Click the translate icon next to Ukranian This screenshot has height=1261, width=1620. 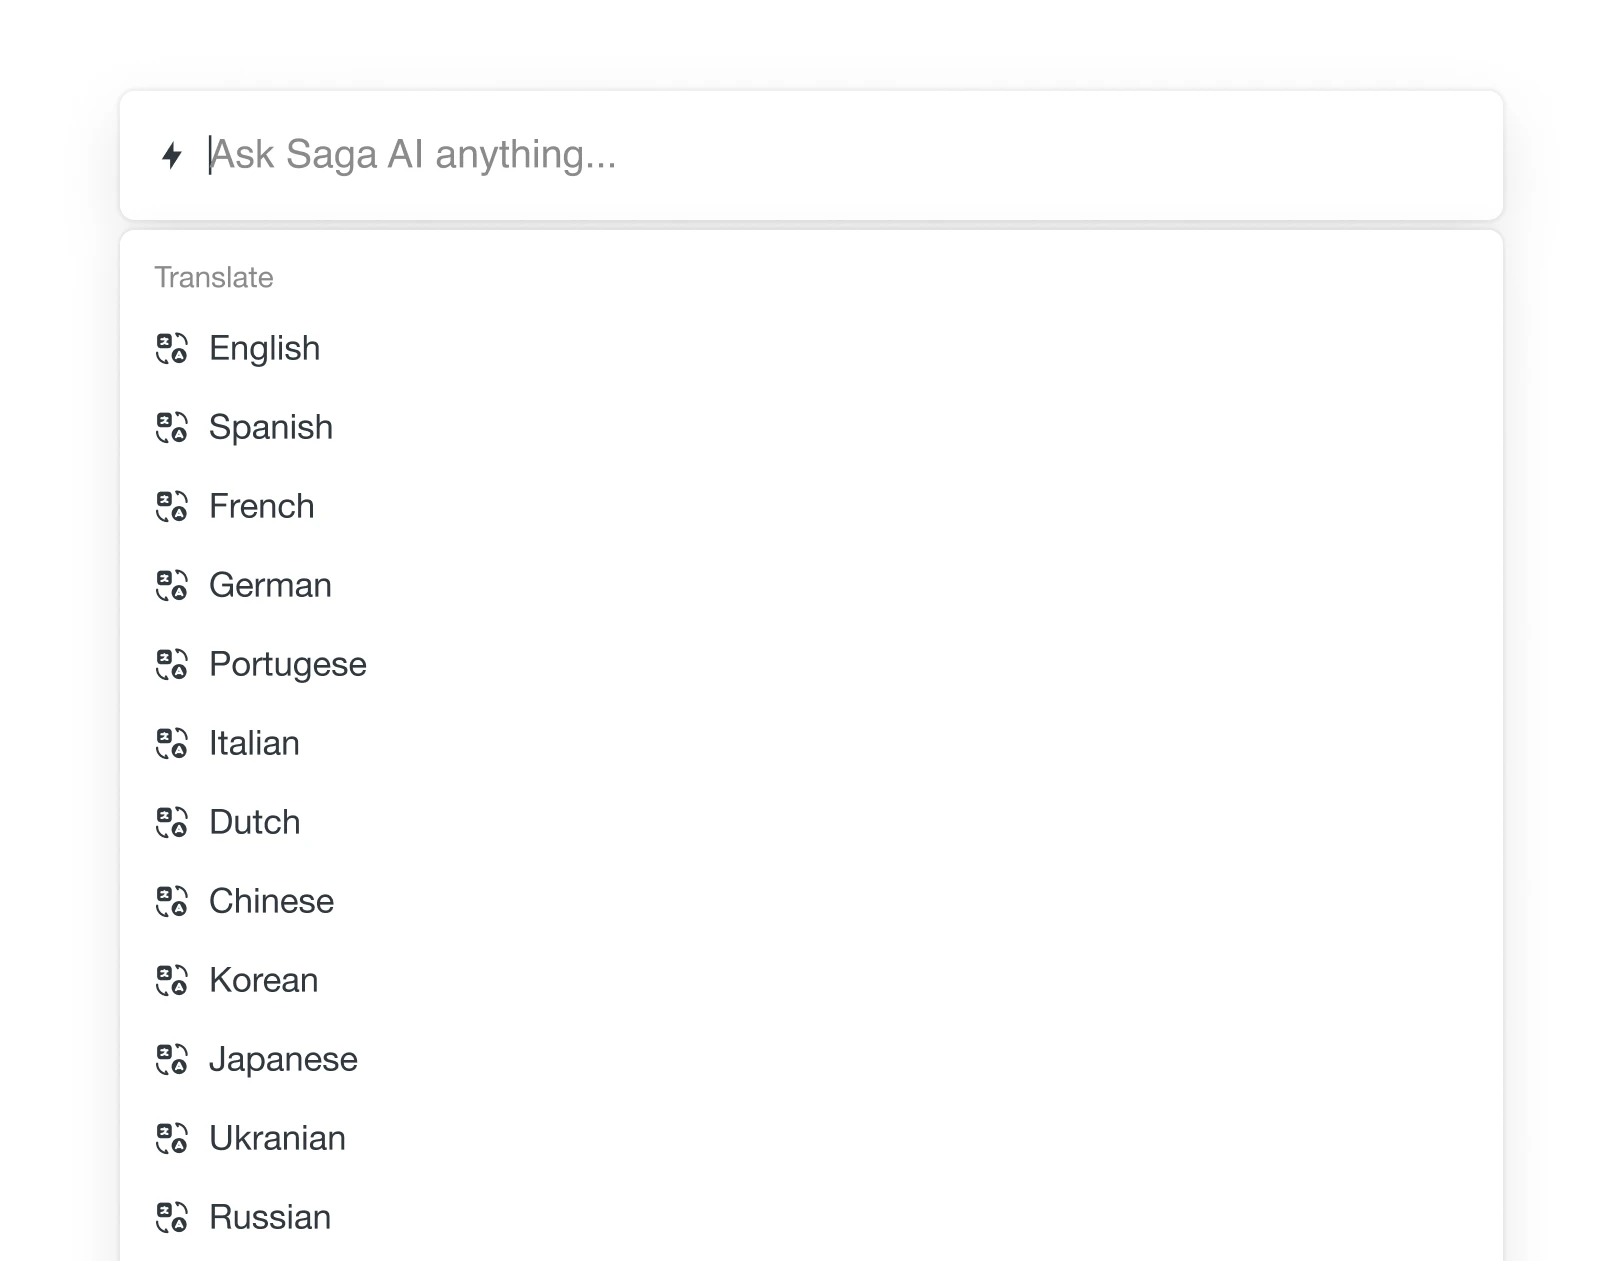click(172, 1139)
